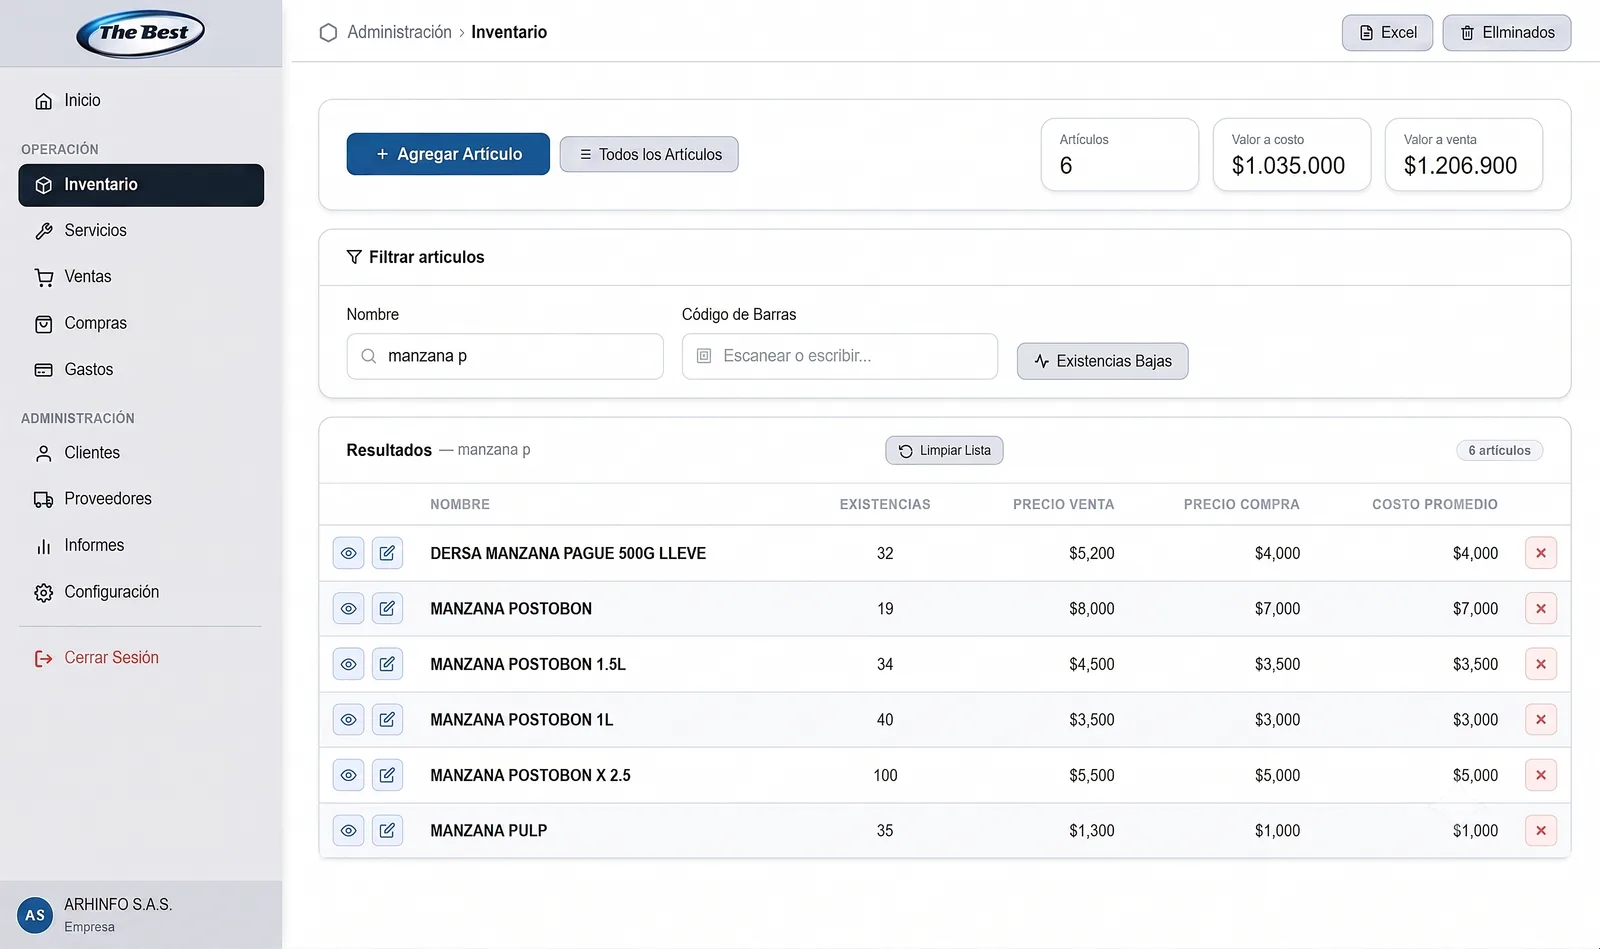Click Administración breadcrumb link

click(400, 32)
